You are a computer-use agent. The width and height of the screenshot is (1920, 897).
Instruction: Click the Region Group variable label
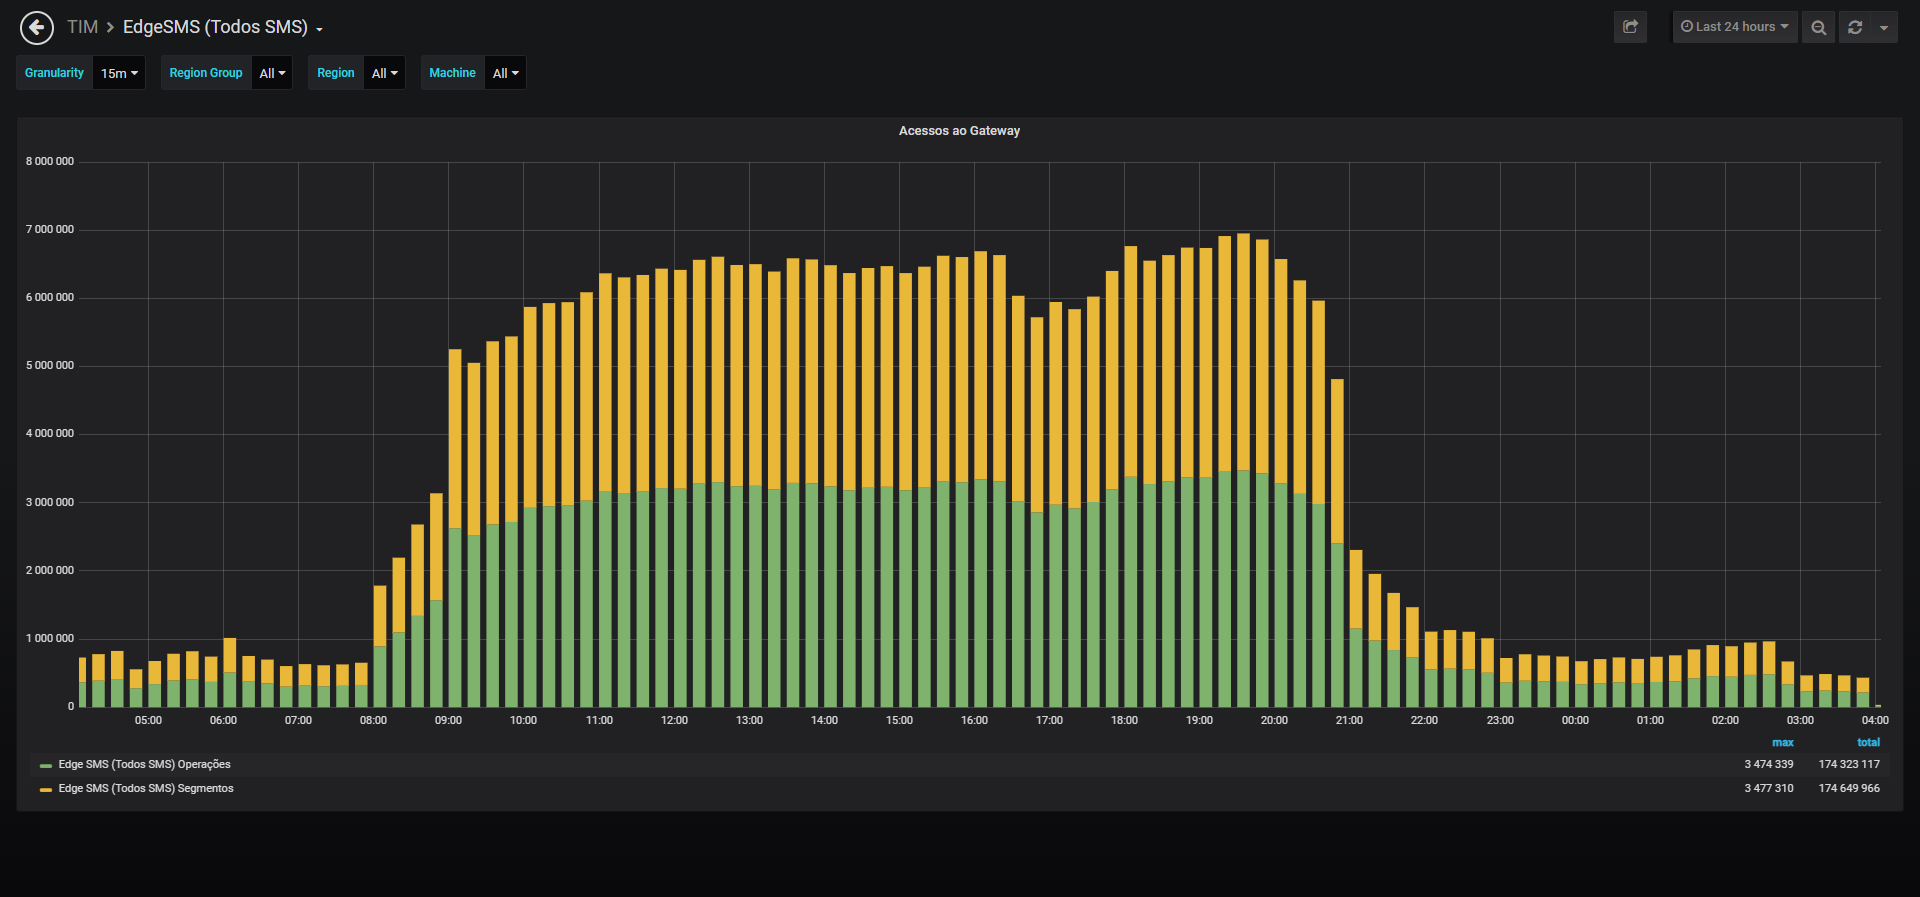pyautogui.click(x=206, y=73)
